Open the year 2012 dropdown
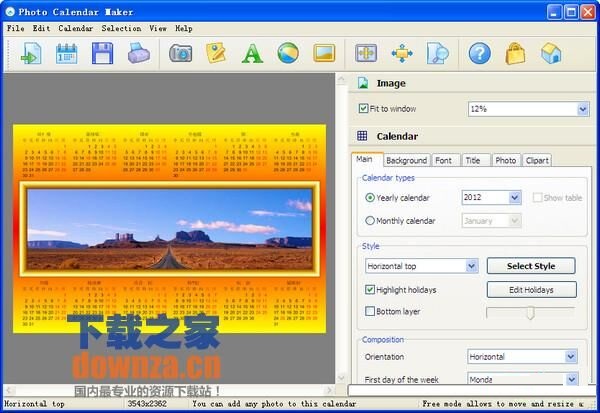The width and height of the screenshot is (600, 413). coord(515,198)
